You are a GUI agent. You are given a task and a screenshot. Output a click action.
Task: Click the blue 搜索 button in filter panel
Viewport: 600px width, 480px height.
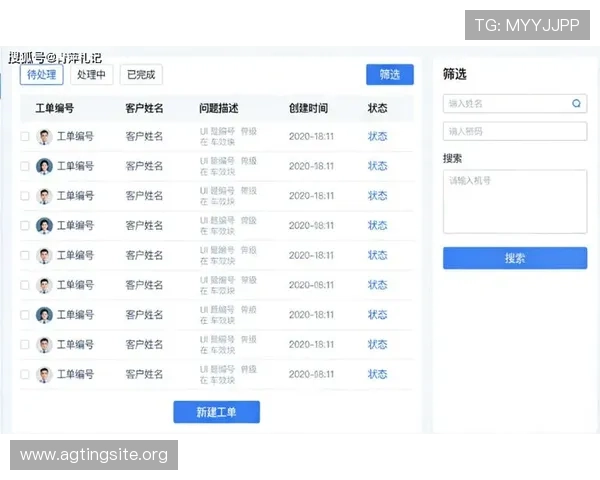(515, 258)
